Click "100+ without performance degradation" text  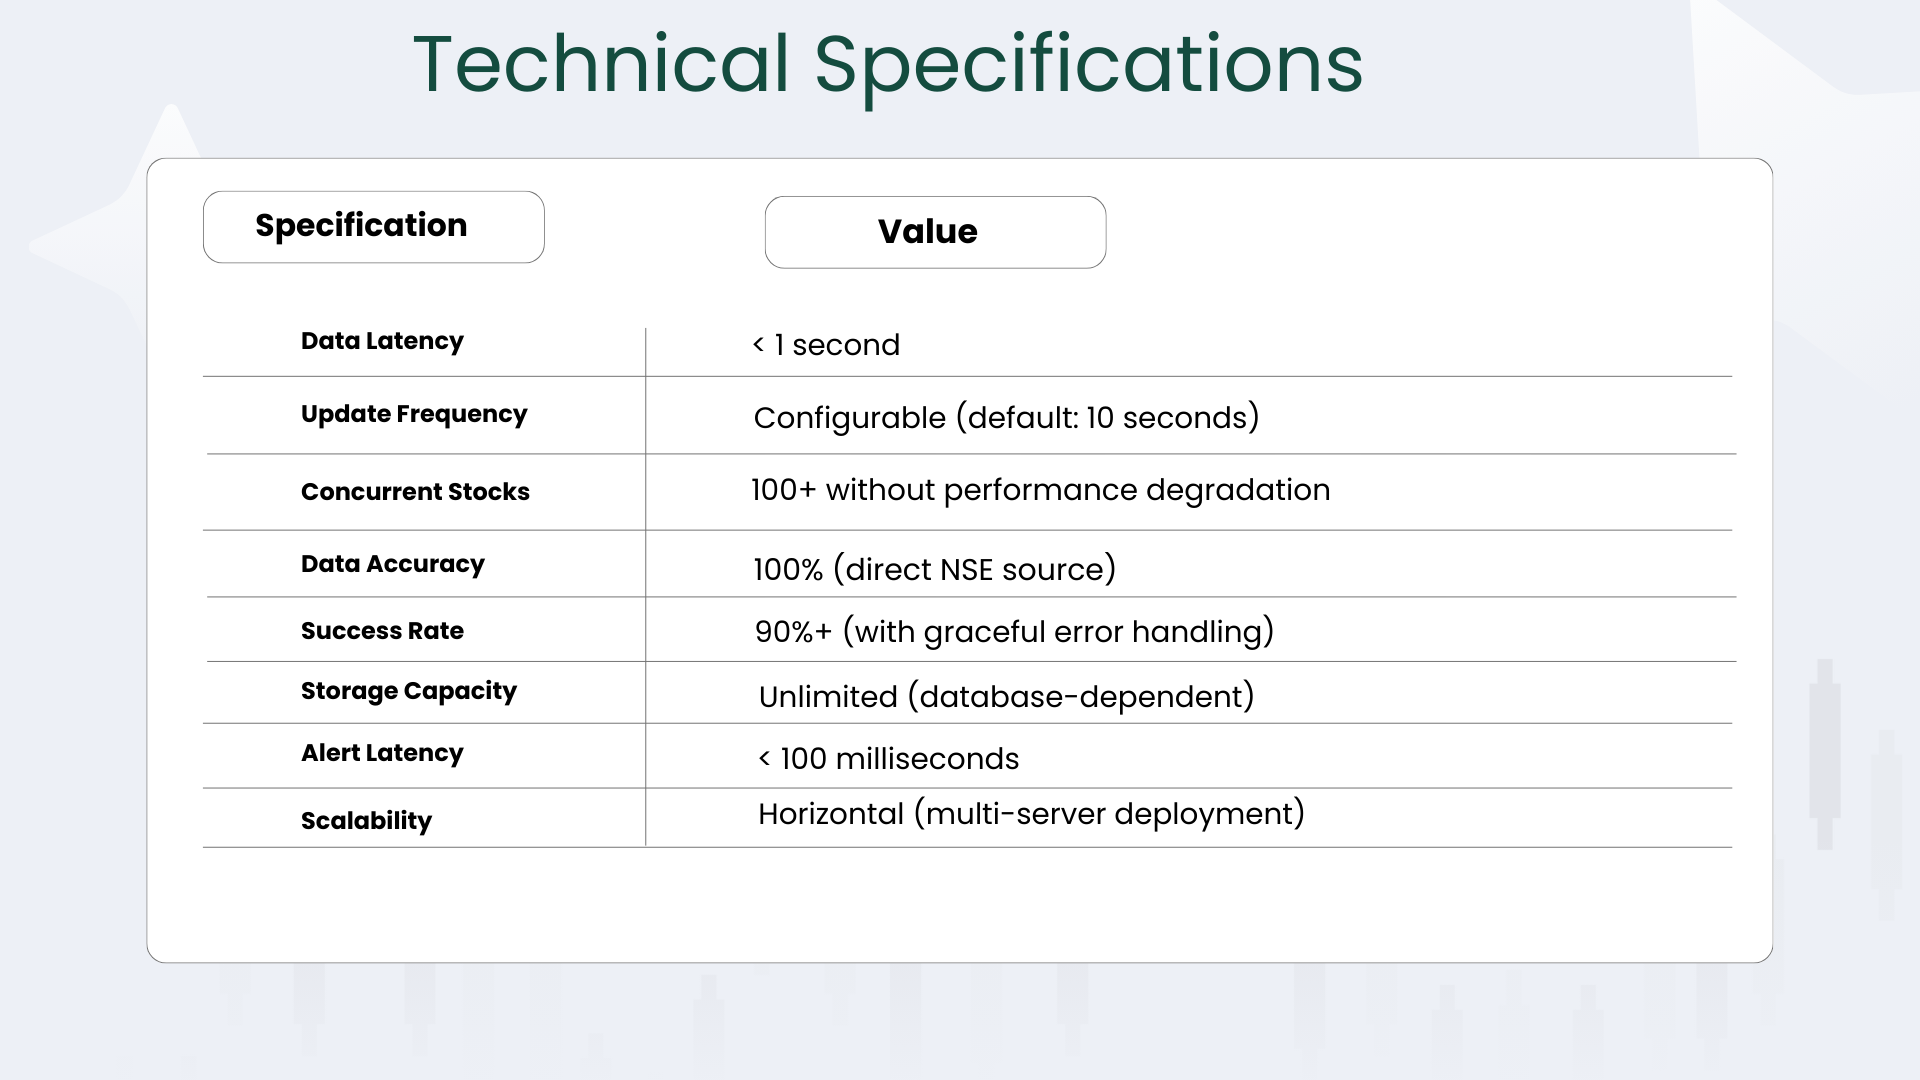point(1040,490)
